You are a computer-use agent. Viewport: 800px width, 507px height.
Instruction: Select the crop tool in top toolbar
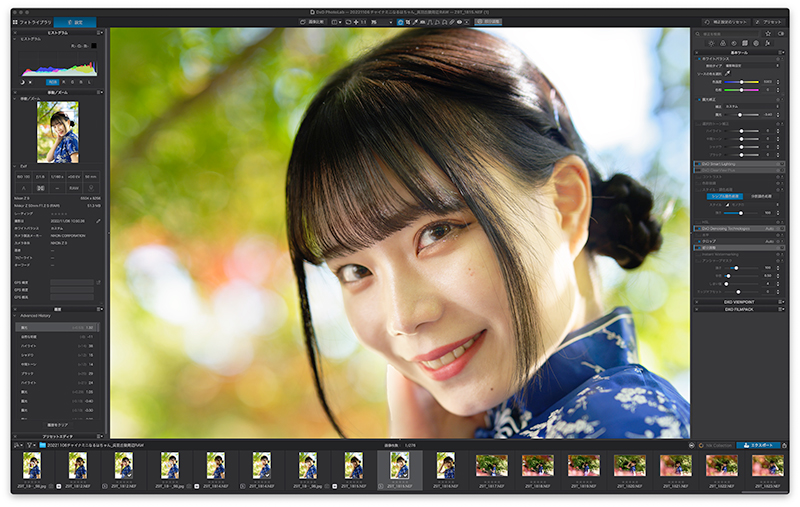[408, 22]
